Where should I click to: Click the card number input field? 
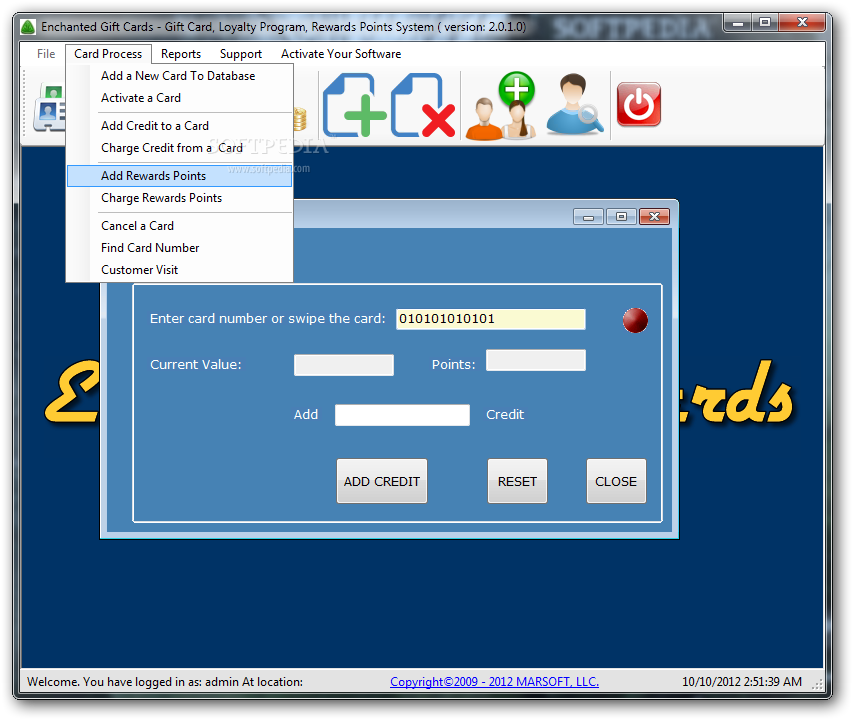491,319
